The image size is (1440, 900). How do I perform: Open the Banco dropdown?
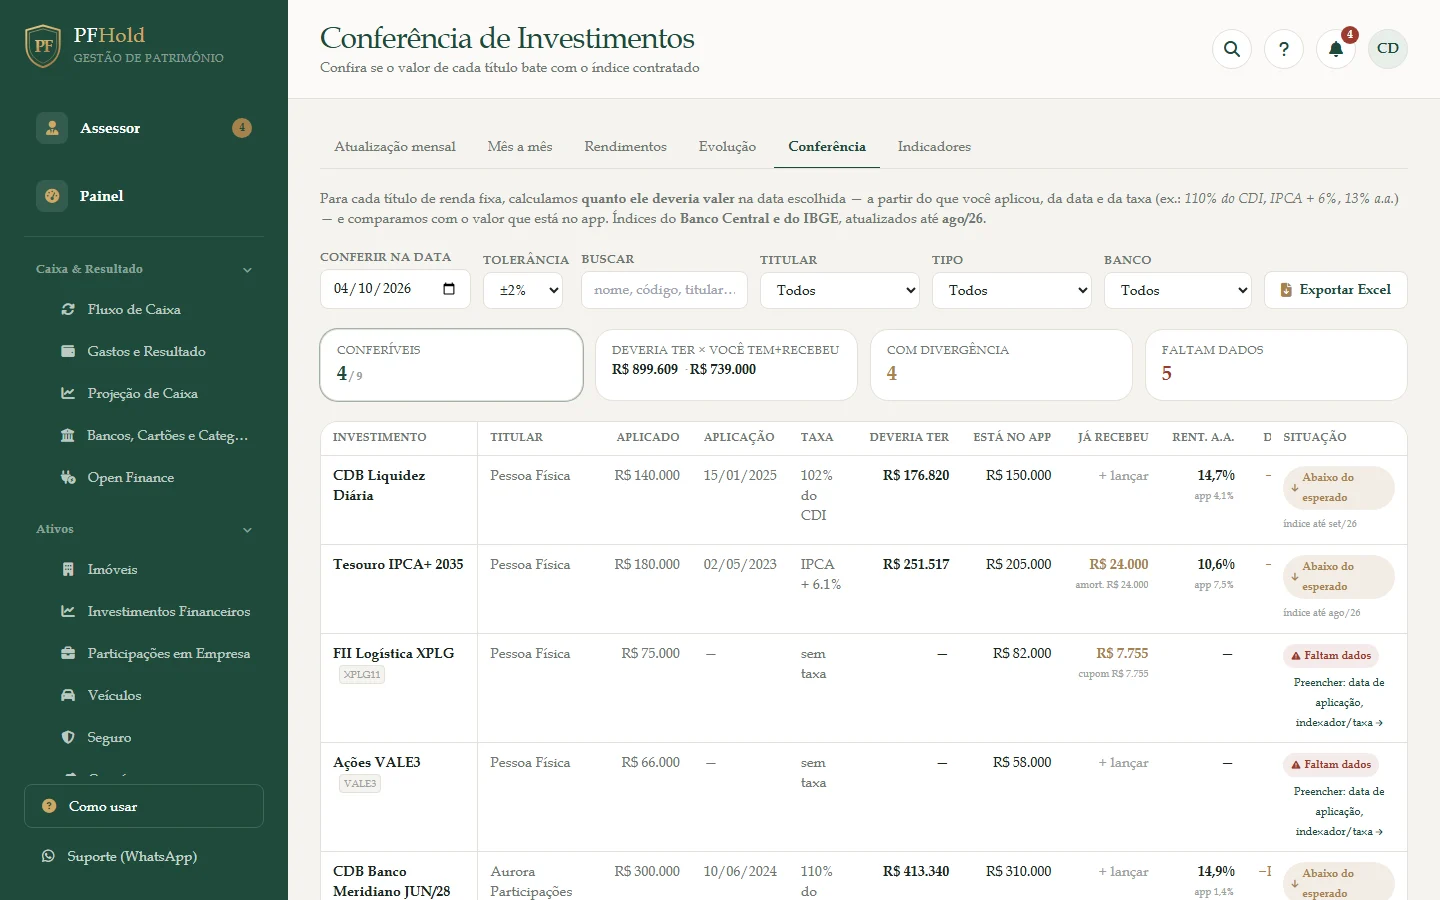[x=1178, y=290]
